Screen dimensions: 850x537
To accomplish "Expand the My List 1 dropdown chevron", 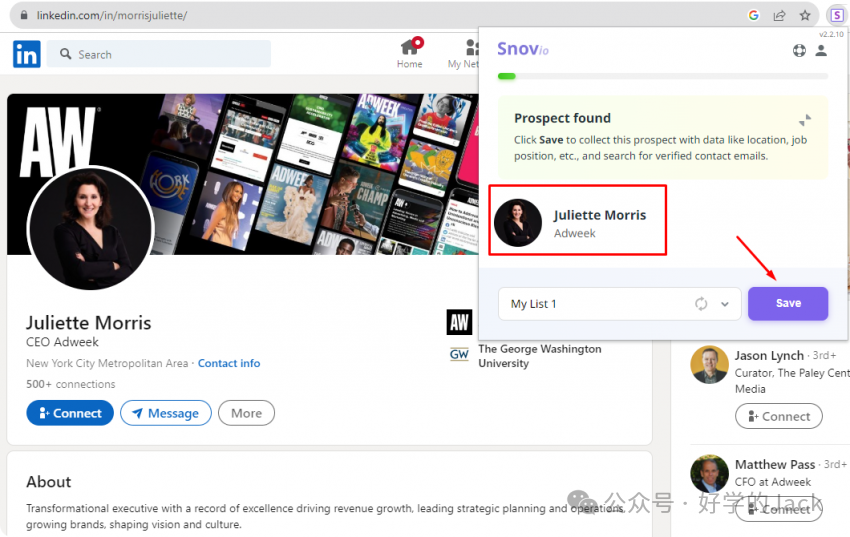I will 725,304.
